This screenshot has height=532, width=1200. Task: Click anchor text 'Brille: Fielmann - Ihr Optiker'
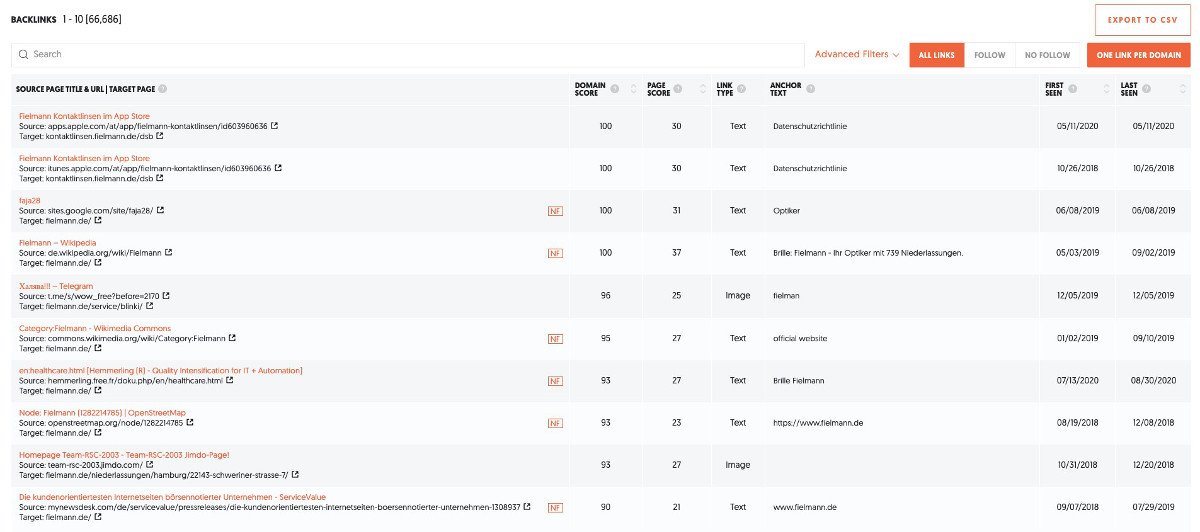coord(868,253)
